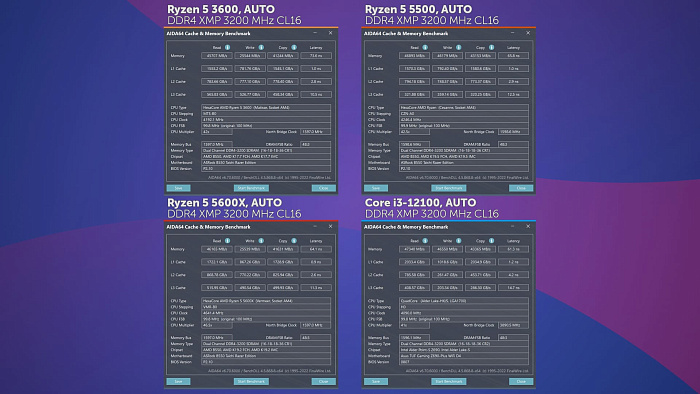Open the Read info icon in Ryzen 5 5500 window
The width and height of the screenshot is (700, 394).
click(425, 47)
